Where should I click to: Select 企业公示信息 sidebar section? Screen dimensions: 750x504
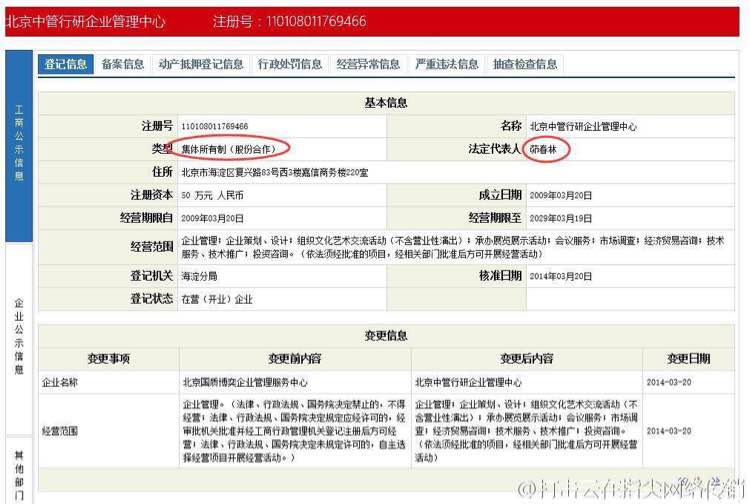coord(19,337)
